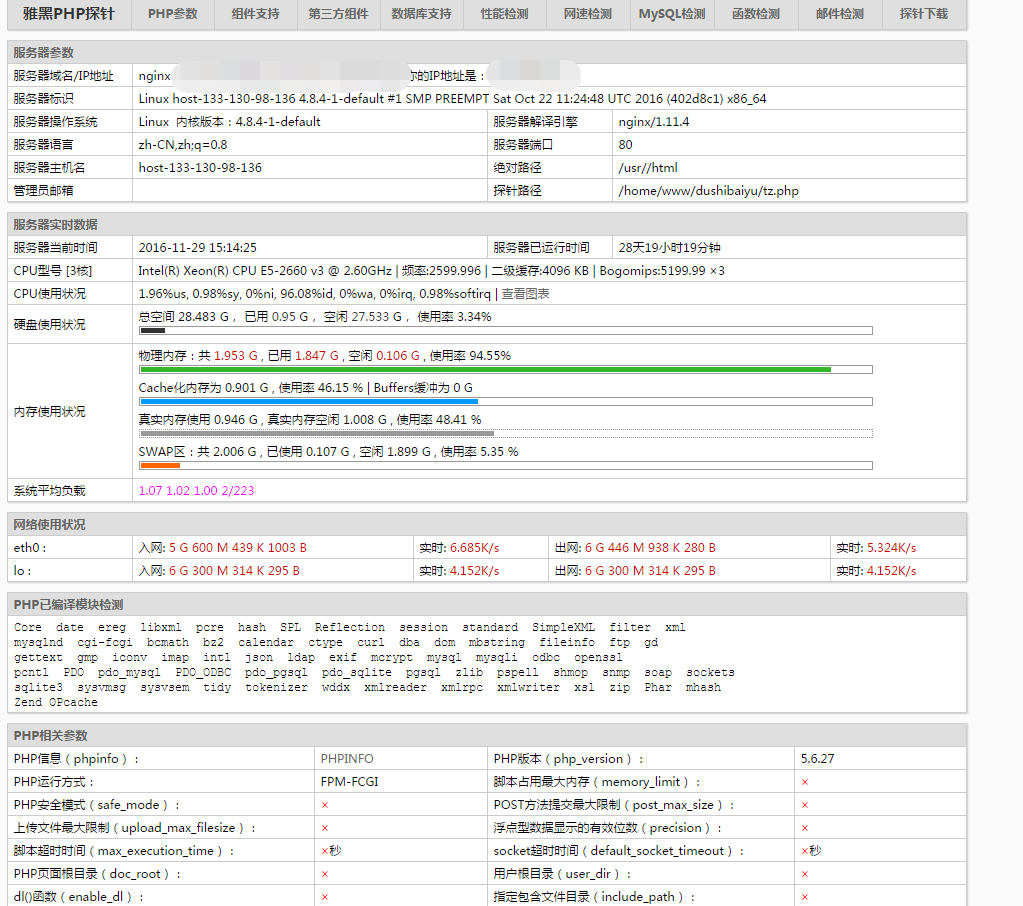Click the nginx/1.11.4 engine value
Viewport: 1023px width, 906px height.
point(654,122)
